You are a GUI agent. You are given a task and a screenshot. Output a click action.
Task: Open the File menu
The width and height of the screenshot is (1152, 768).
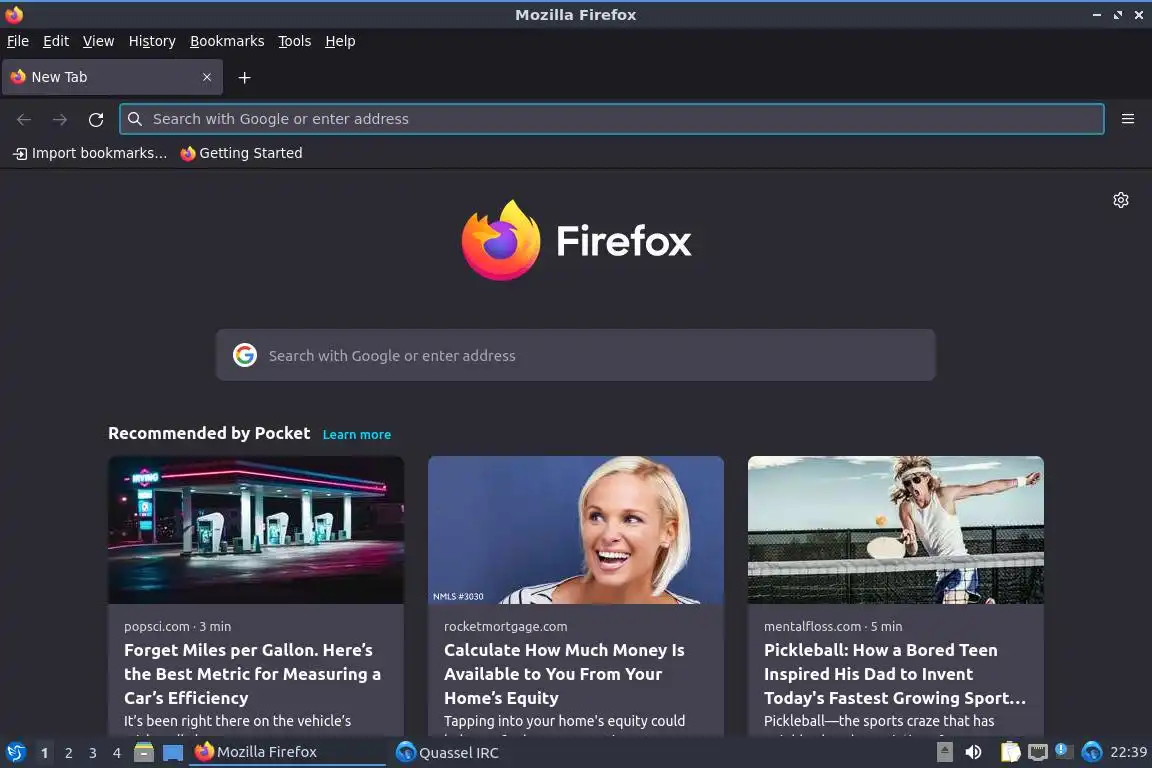coord(18,41)
